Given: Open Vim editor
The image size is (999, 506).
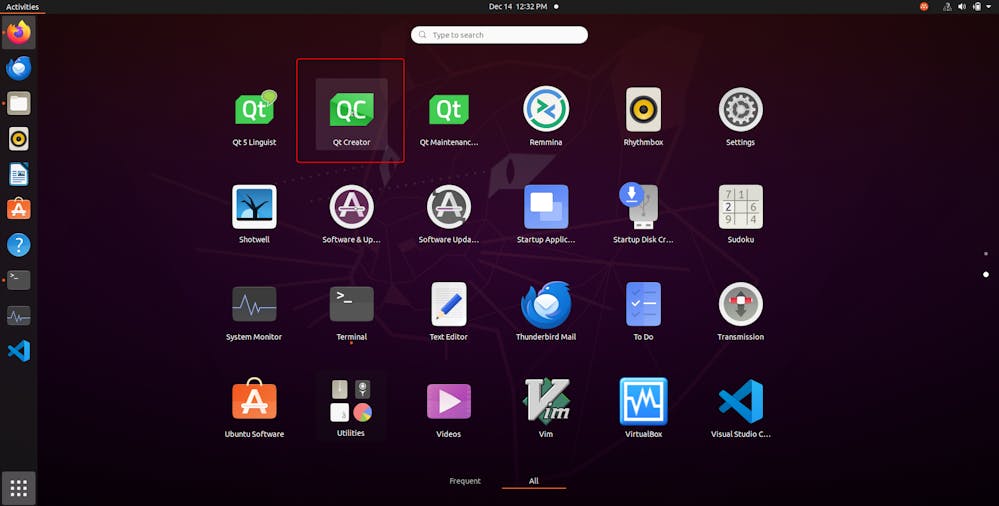Looking at the screenshot, I should (x=546, y=409).
